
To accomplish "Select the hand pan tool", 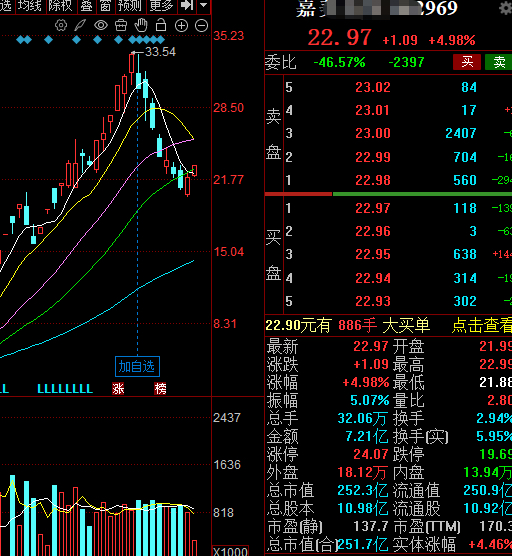I will 141,26.
